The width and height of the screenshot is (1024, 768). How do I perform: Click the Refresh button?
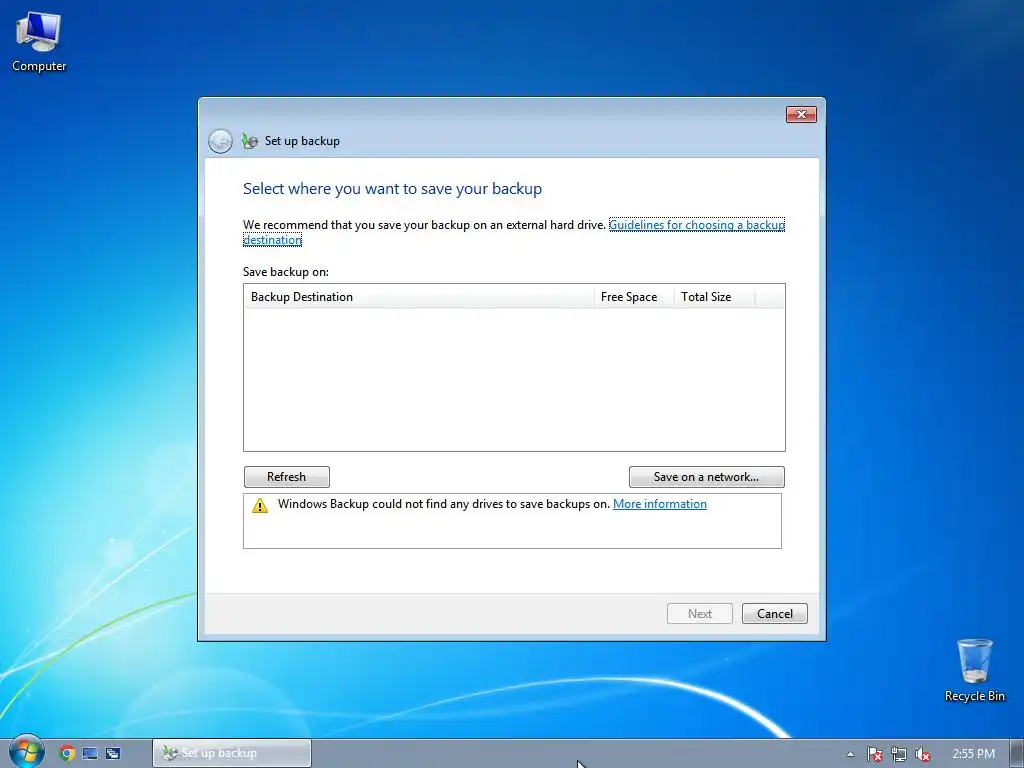coord(287,477)
